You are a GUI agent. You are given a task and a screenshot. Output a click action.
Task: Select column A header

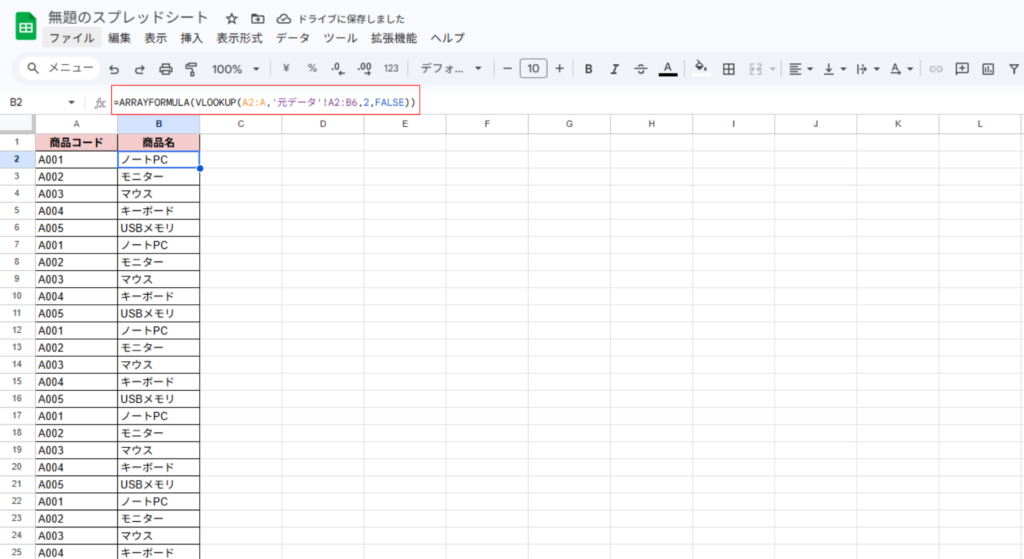[x=76, y=123]
